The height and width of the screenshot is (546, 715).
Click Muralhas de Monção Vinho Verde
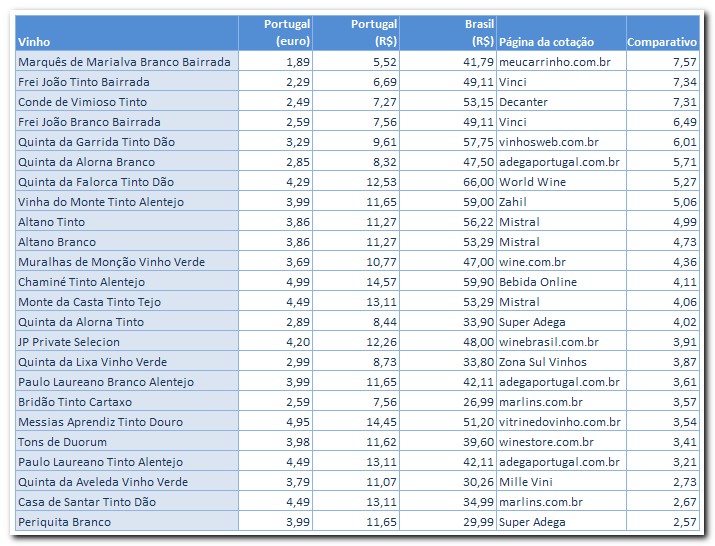(127, 261)
